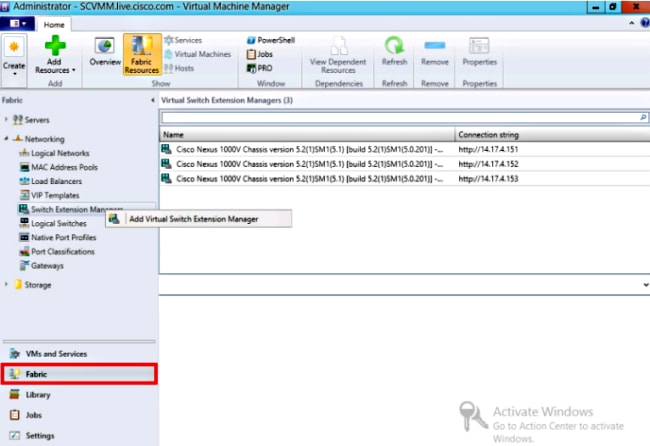The width and height of the screenshot is (650, 446).
Task: Sort by Connection string column header
Action: click(x=552, y=135)
